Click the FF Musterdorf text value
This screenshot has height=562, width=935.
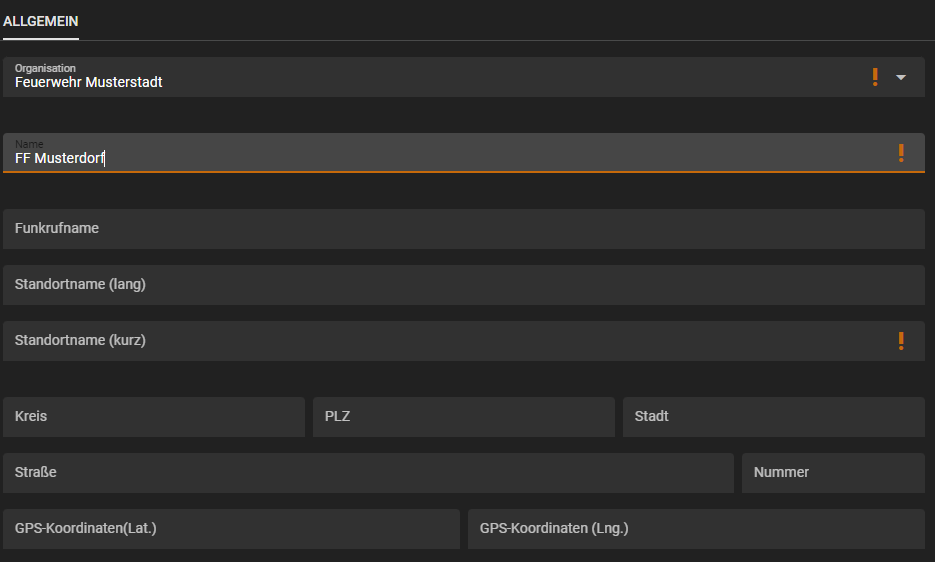click(60, 158)
